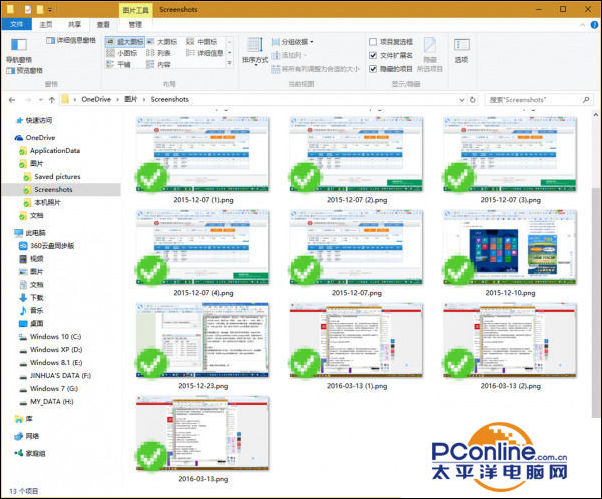This screenshot has height=499, width=602.
Task: Select 超大图标 extra large icons layout
Action: point(125,41)
